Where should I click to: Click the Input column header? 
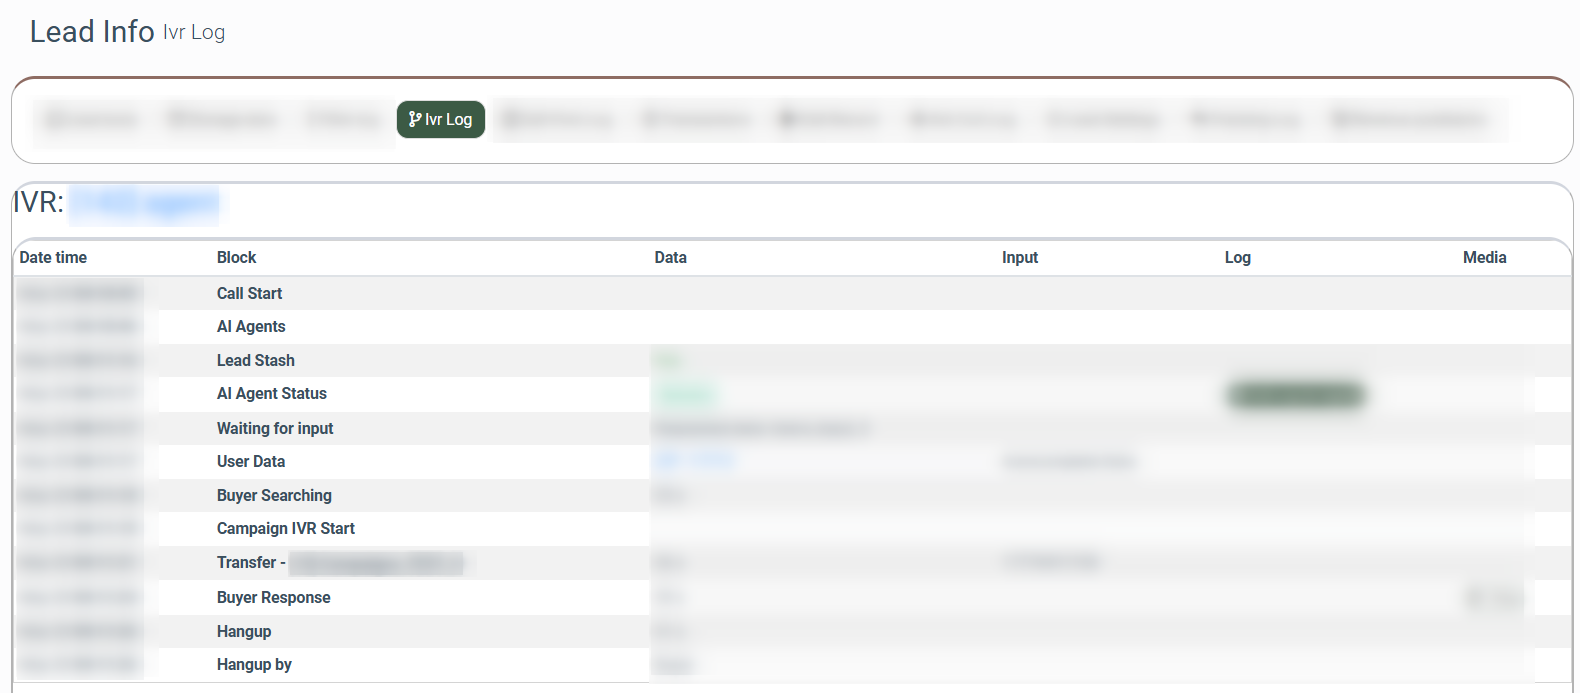point(1019,257)
